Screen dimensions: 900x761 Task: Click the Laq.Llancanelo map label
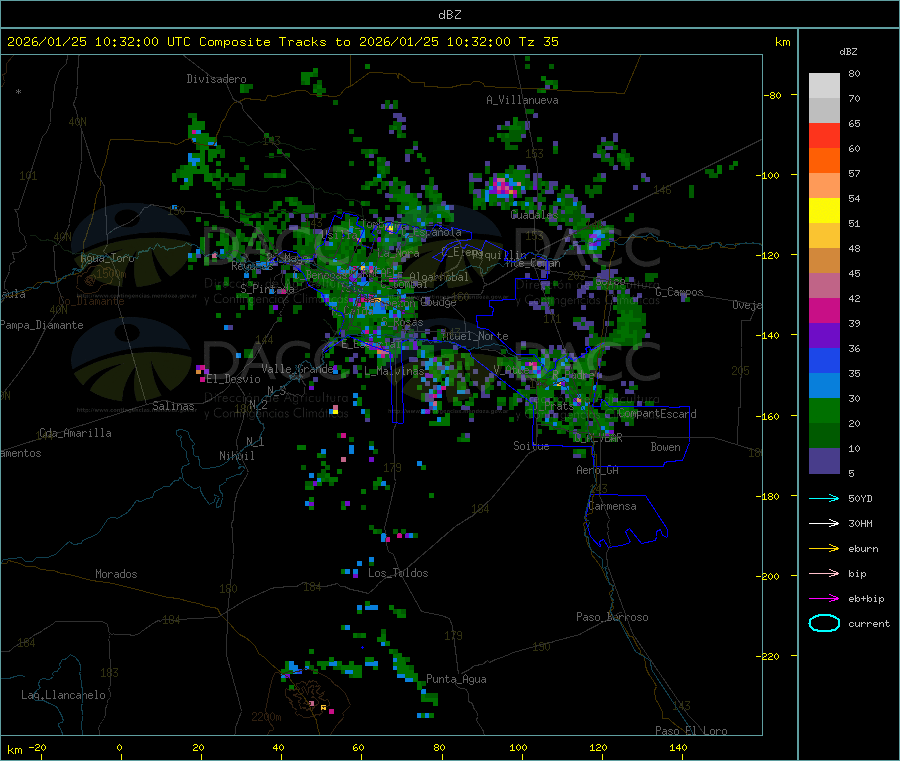pos(64,695)
